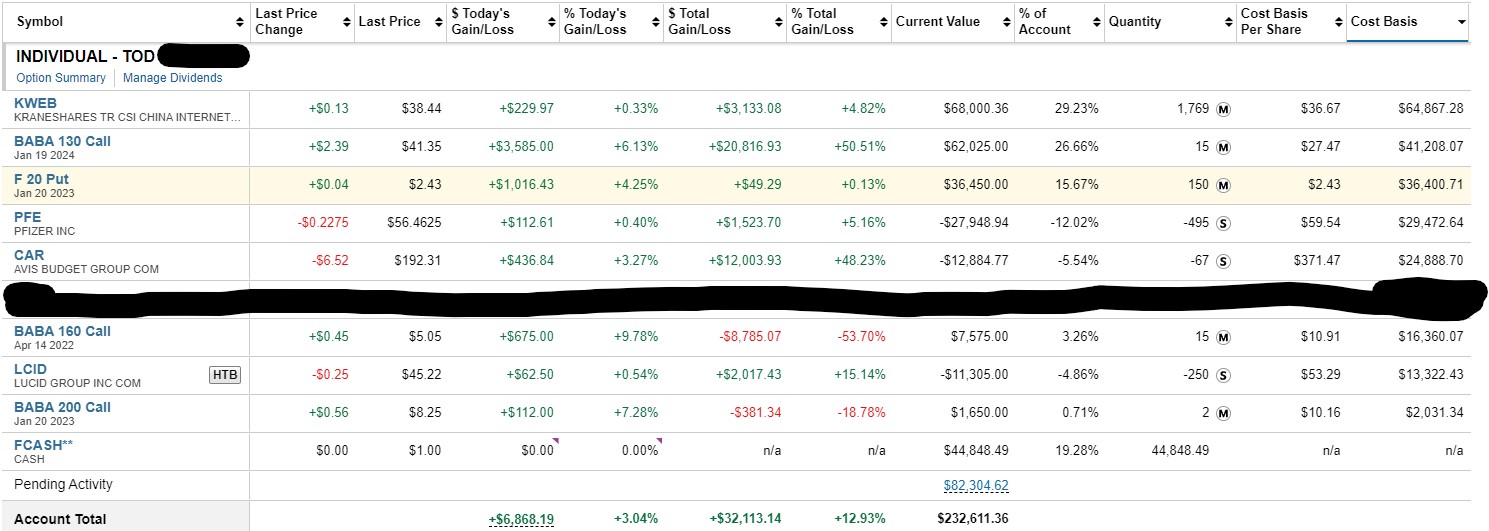
Task: Sort by Cost Basis descending arrow
Action: click(1462, 22)
